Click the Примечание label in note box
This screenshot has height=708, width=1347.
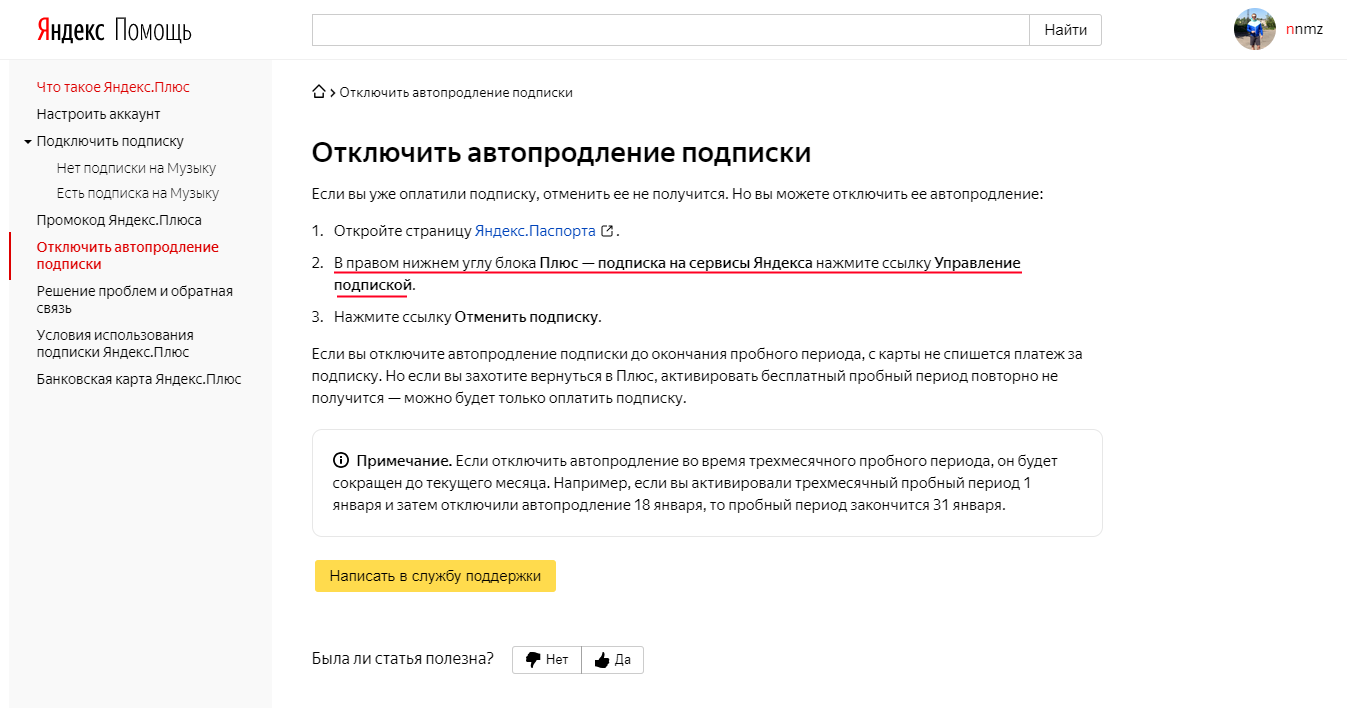(404, 461)
